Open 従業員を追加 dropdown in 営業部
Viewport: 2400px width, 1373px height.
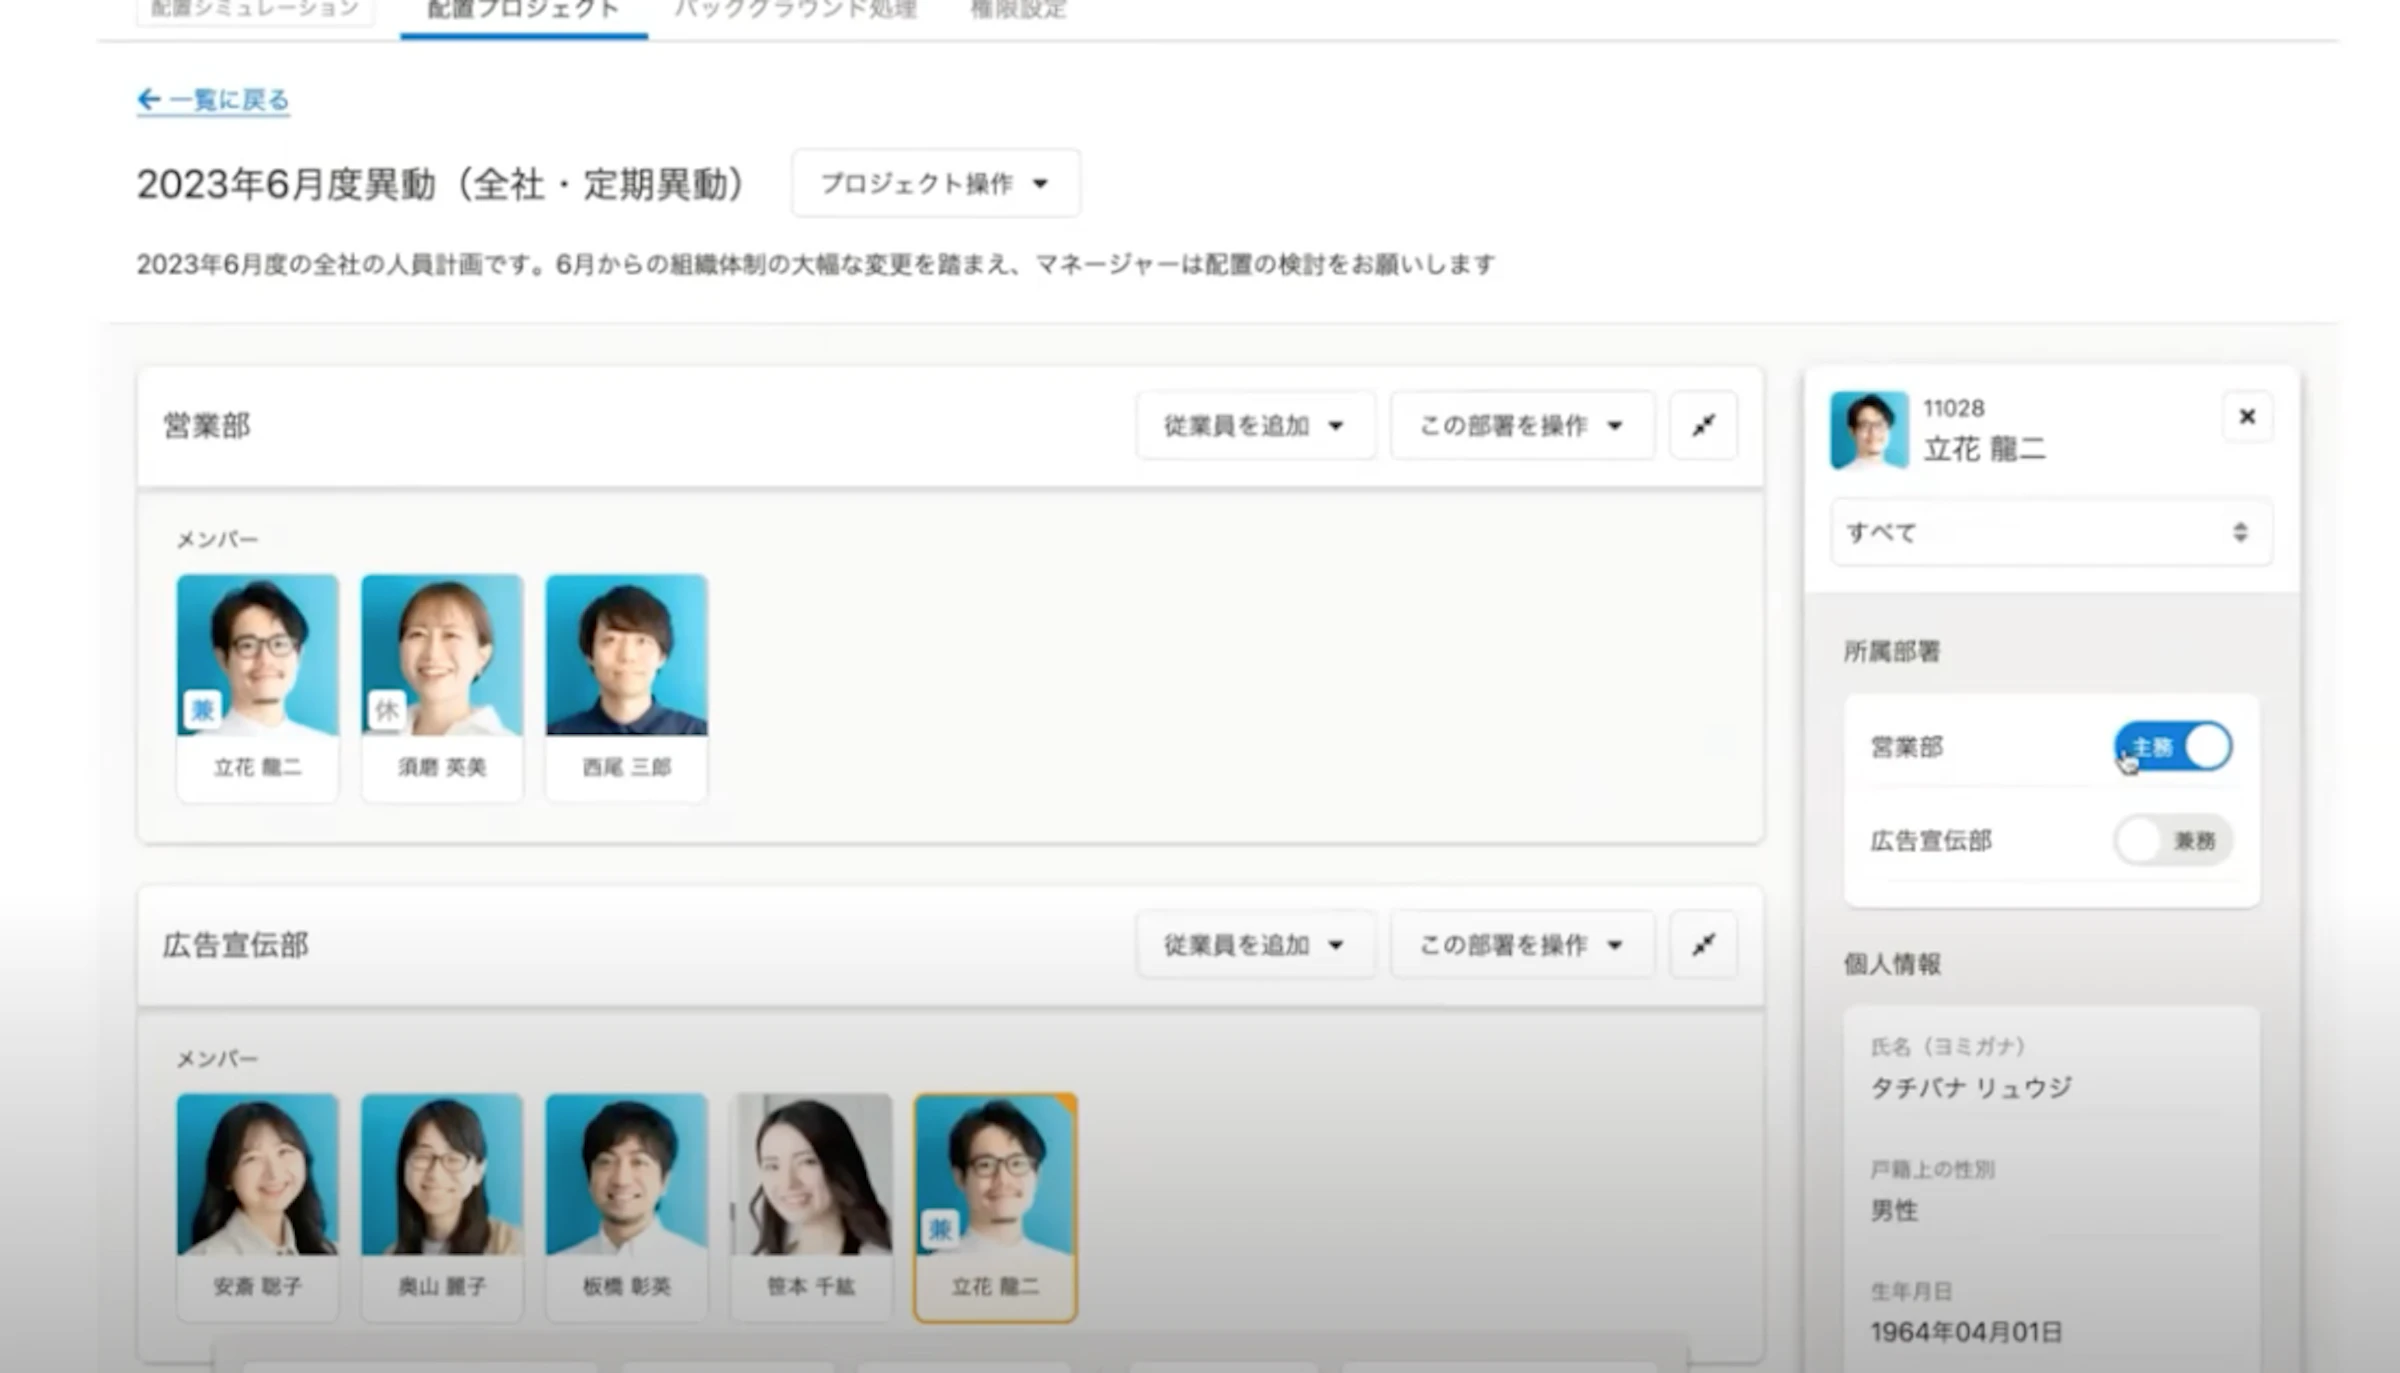1255,425
